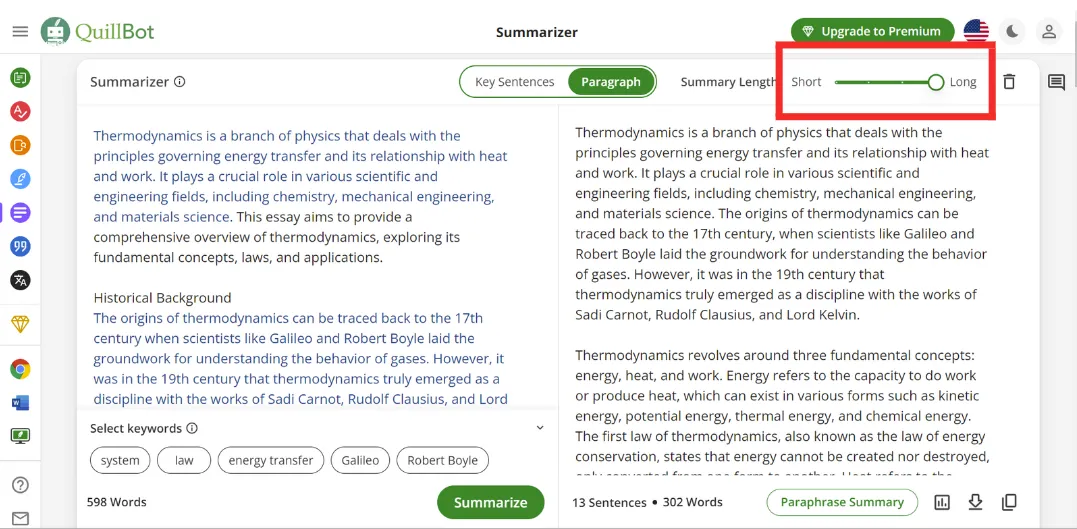Open the Grammar Checker tool in the sidebar
Screen dimensions: 1077x529
click(20, 111)
